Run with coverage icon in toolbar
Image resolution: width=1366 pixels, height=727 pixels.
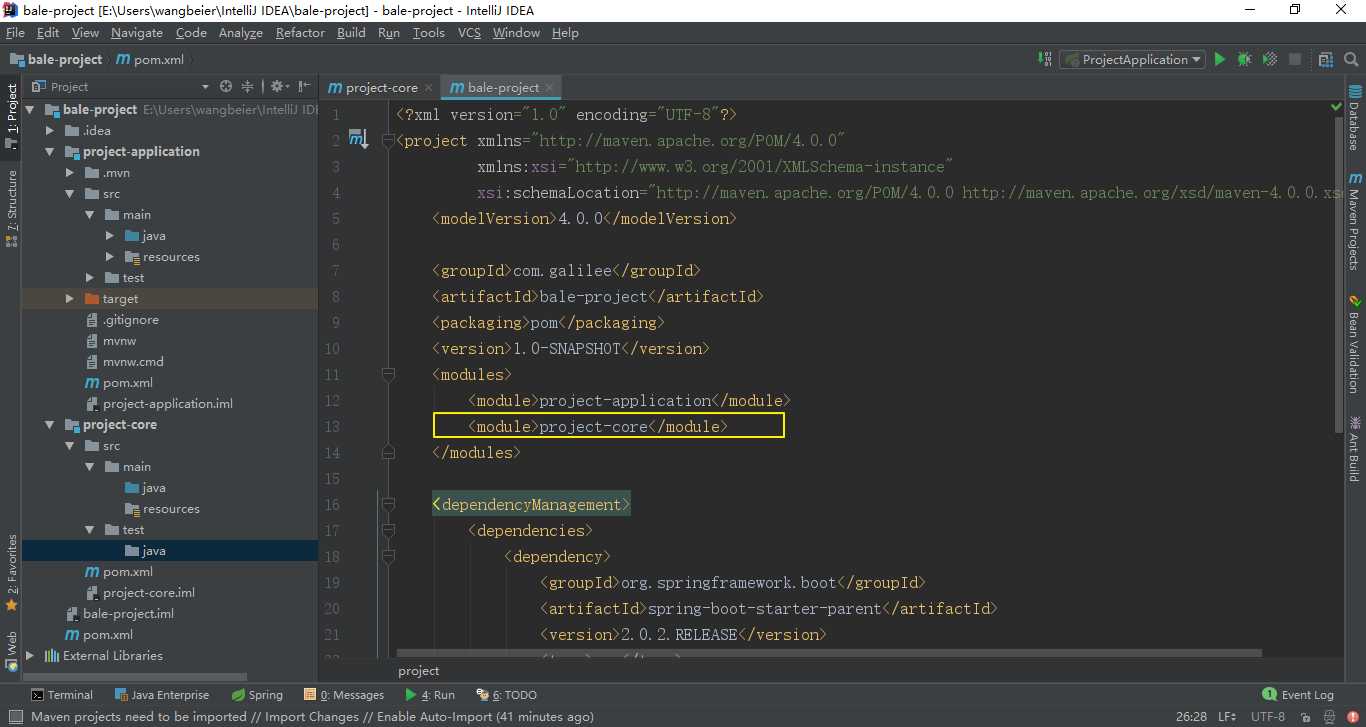(1270, 60)
